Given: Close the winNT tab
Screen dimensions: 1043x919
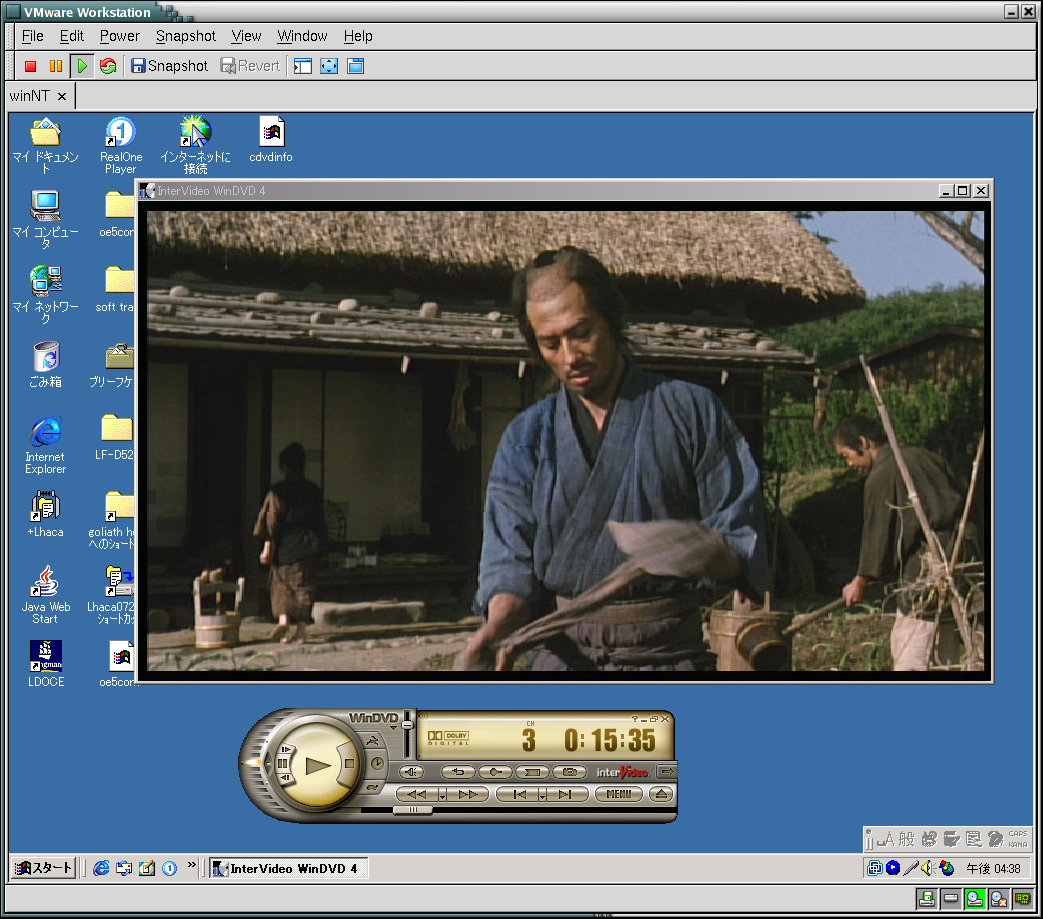Looking at the screenshot, I should click(62, 96).
